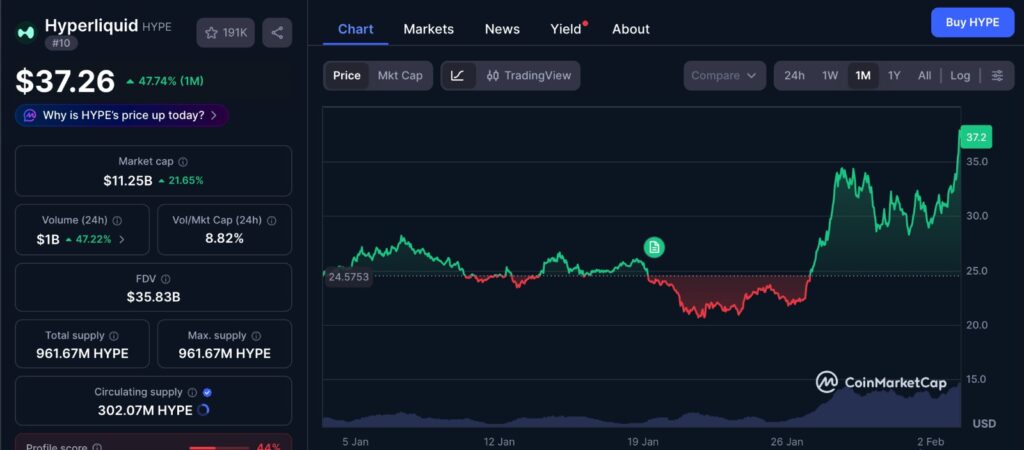Click the share icon button
Screen dimensions: 1024x450
277,33
